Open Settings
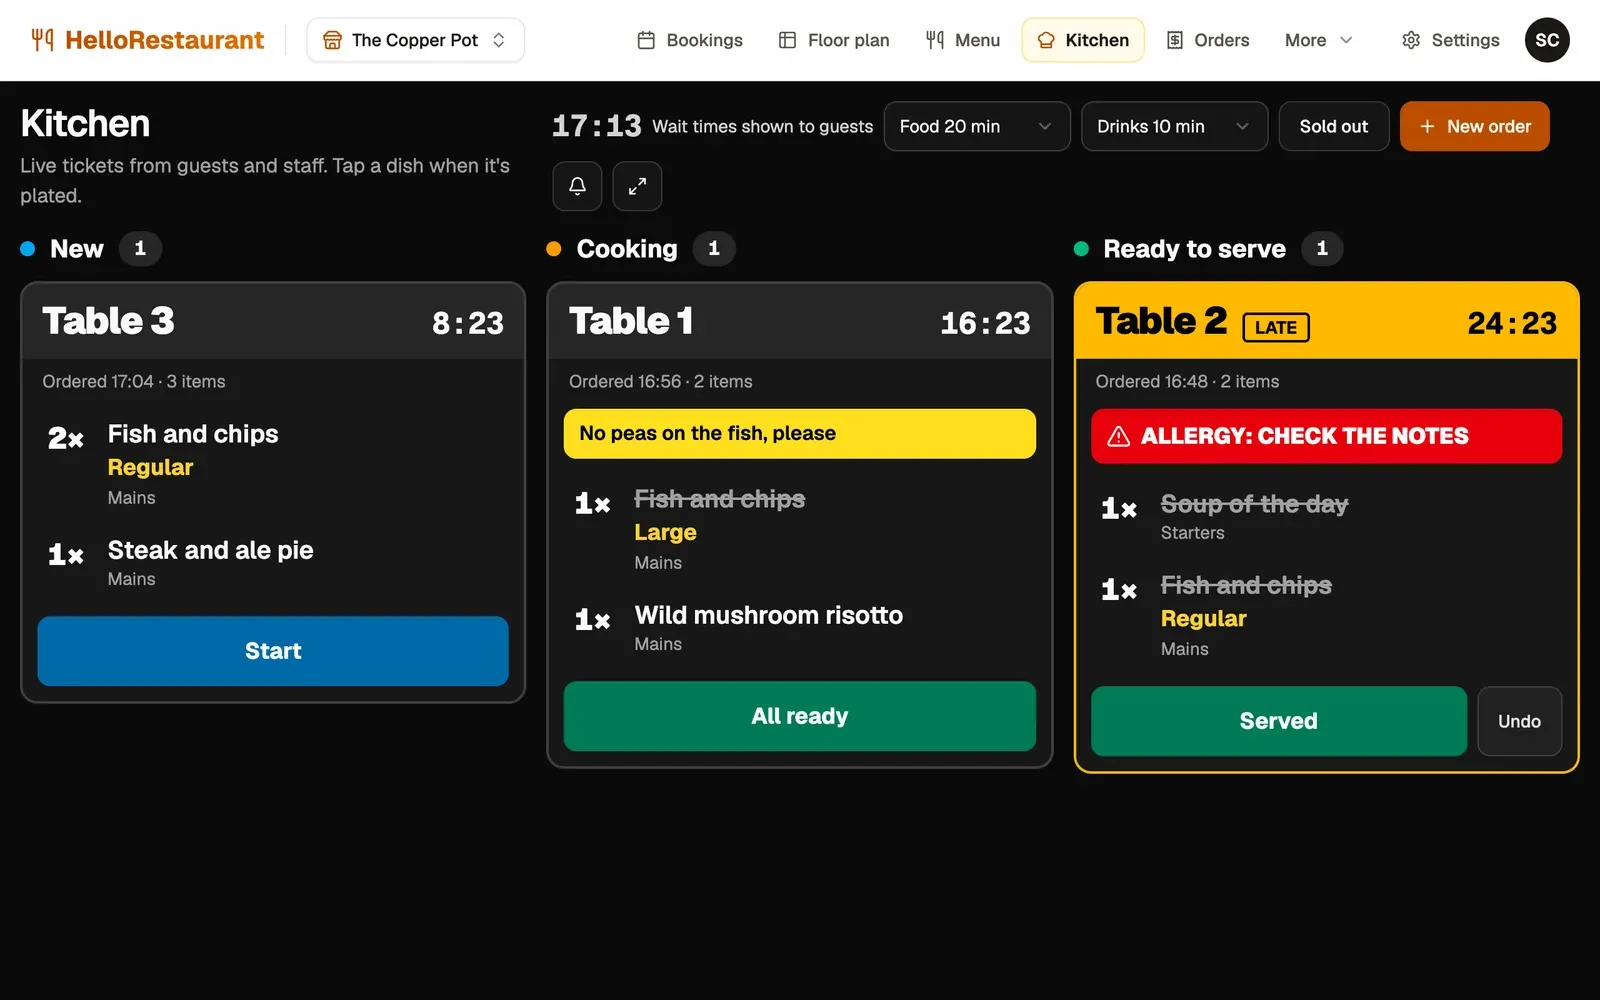The height and width of the screenshot is (1000, 1600). point(1450,40)
